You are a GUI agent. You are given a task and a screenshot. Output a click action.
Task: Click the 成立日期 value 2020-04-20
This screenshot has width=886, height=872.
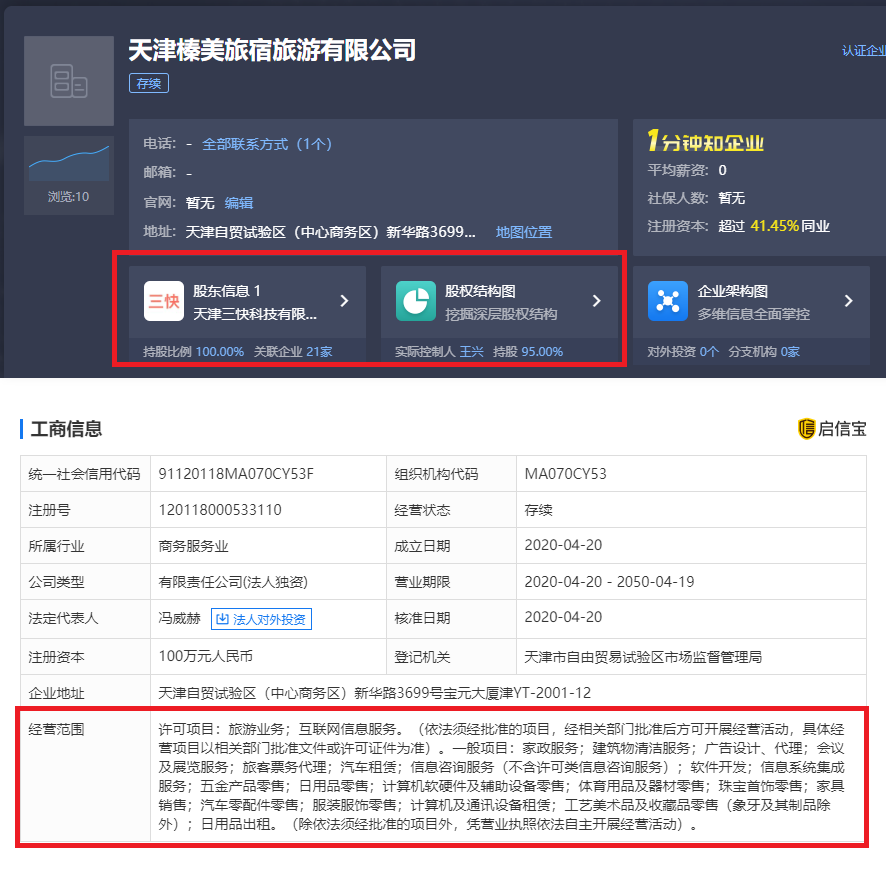point(563,545)
